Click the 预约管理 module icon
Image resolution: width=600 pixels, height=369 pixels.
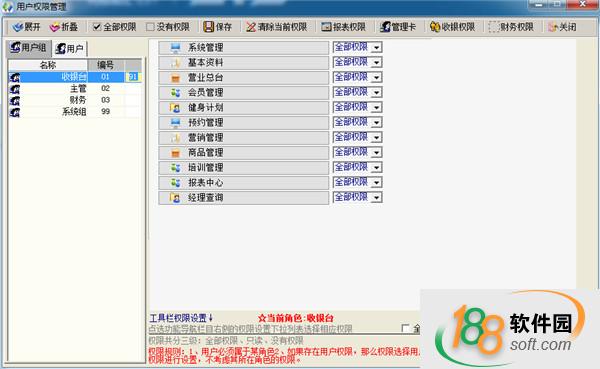[175, 123]
